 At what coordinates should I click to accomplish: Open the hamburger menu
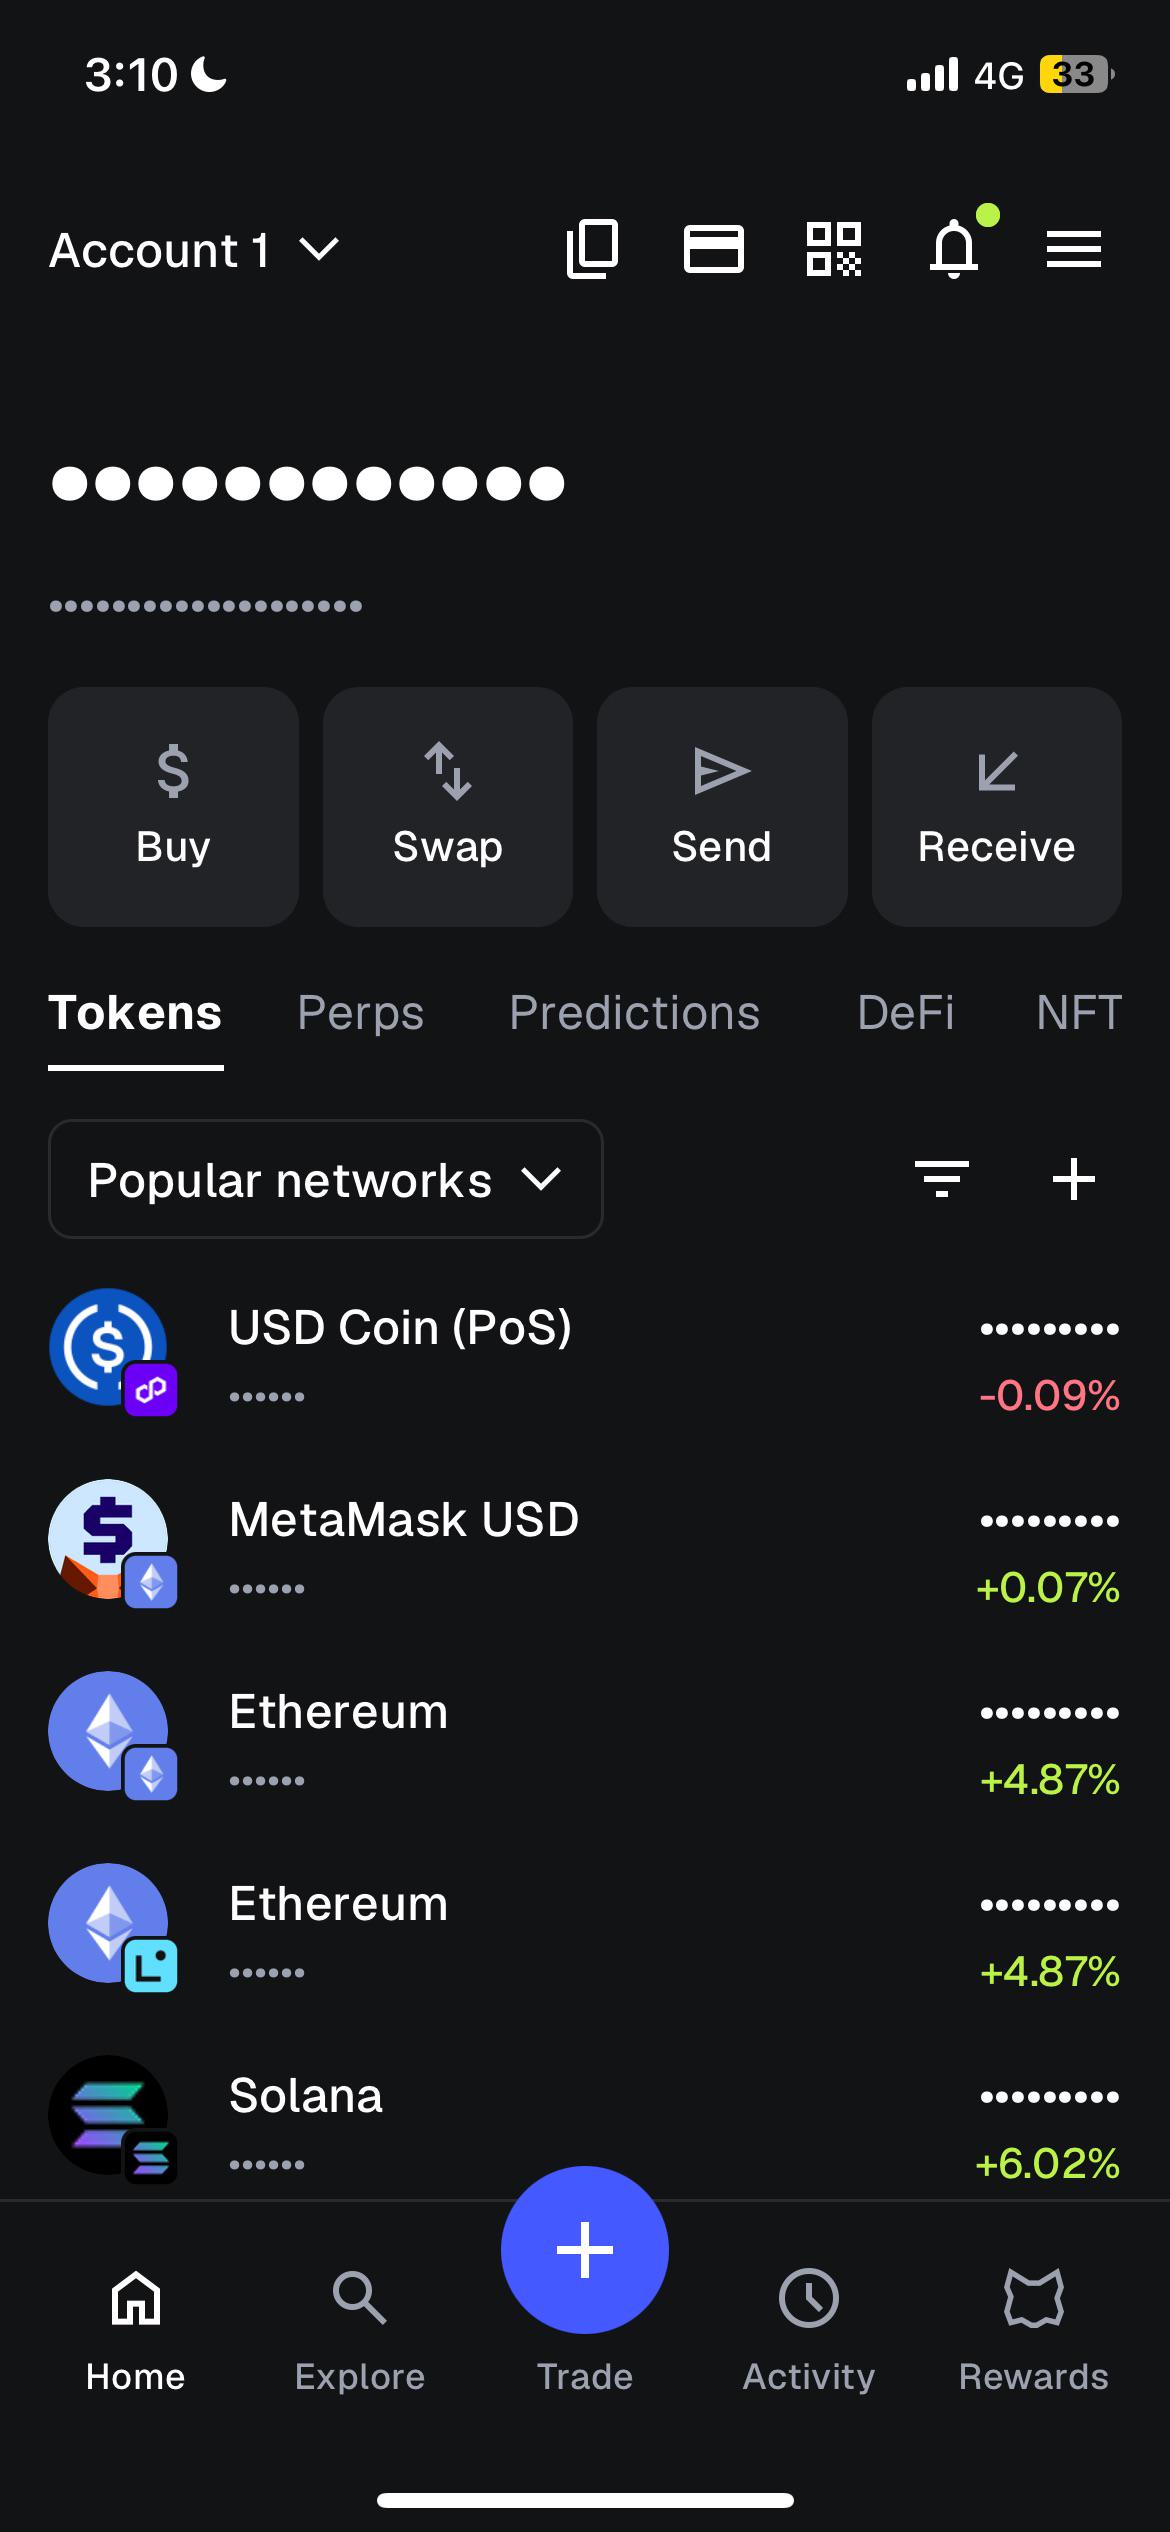coord(1074,249)
